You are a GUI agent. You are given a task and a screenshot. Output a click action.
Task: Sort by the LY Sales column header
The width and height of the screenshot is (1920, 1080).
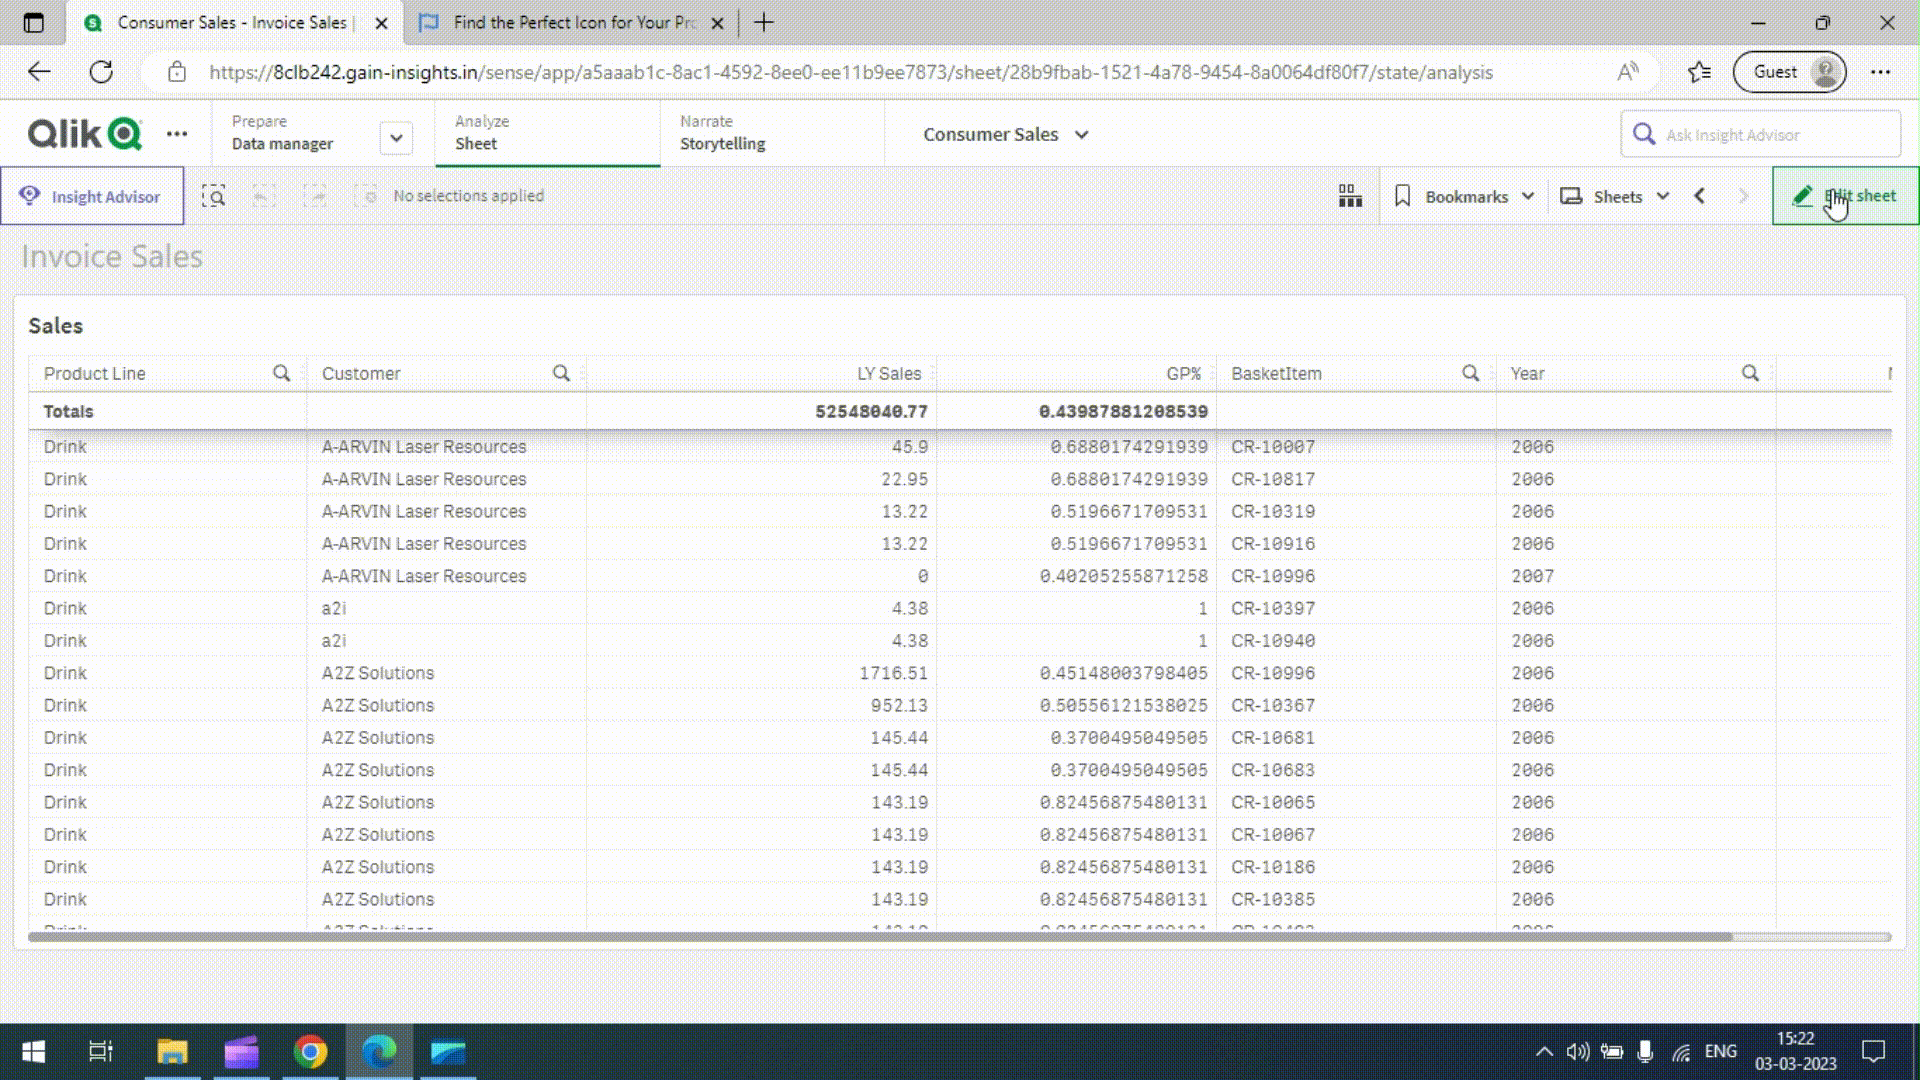(888, 373)
